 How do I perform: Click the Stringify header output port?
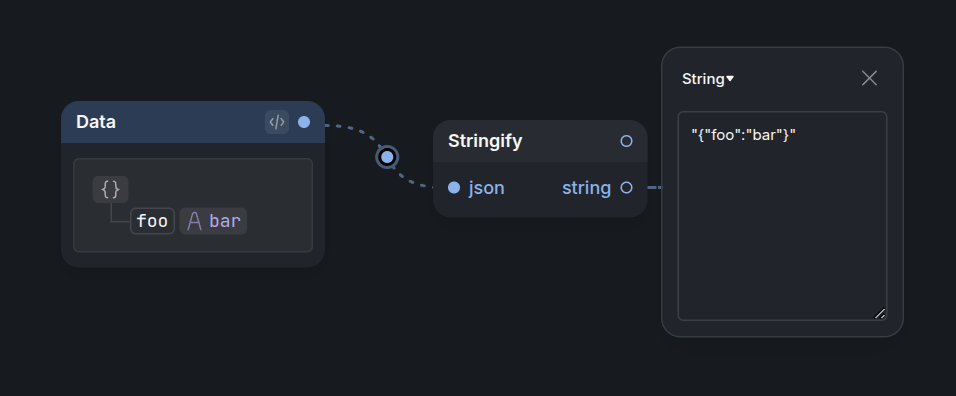626,141
